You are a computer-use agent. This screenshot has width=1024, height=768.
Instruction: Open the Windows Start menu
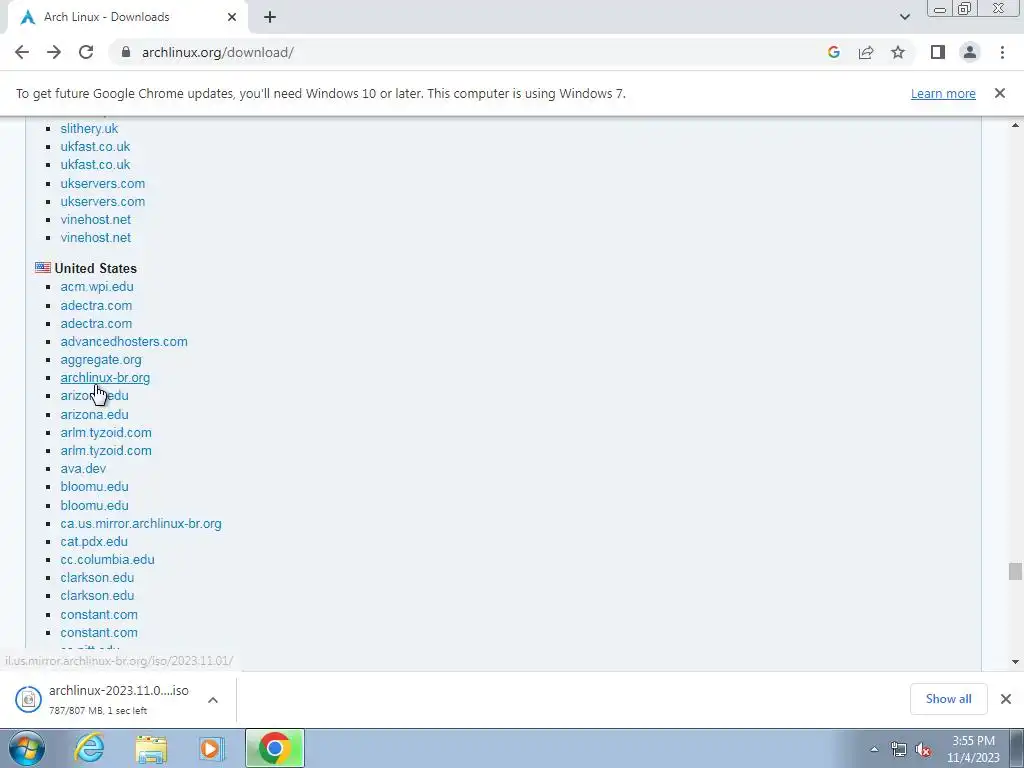[27, 749]
